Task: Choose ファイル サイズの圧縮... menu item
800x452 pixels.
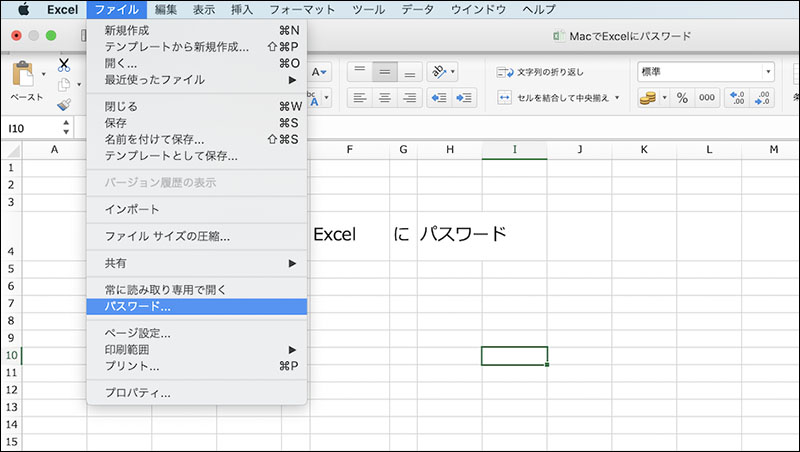Action: (x=197, y=236)
